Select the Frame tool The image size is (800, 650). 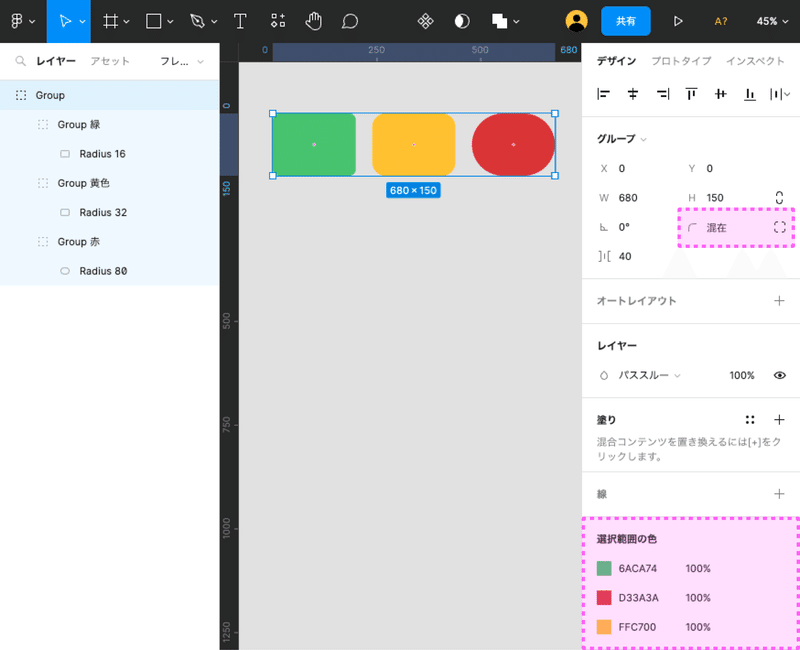coord(110,21)
